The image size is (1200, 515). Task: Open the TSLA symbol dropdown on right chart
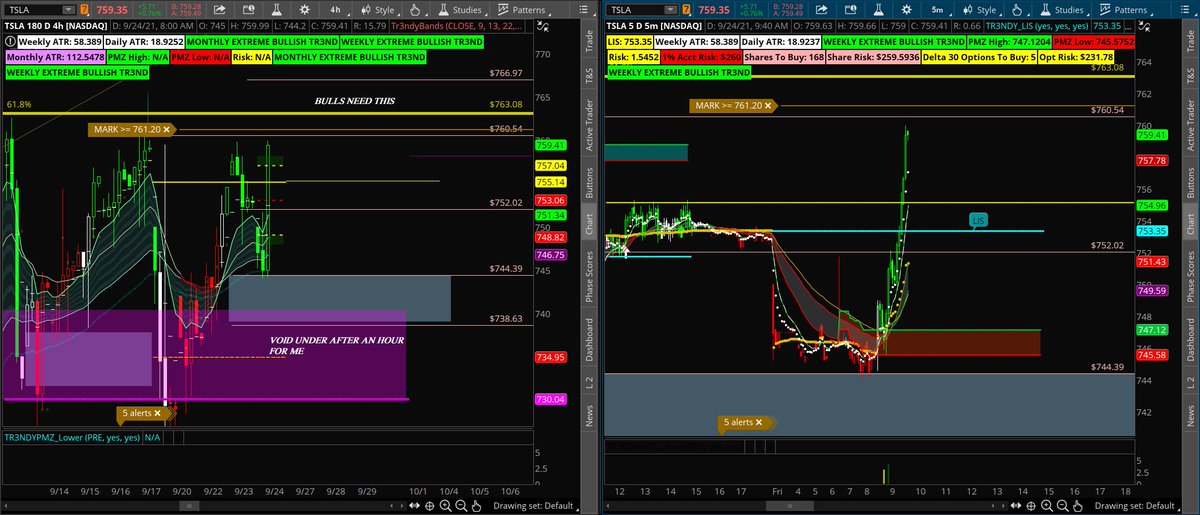tap(671, 9)
